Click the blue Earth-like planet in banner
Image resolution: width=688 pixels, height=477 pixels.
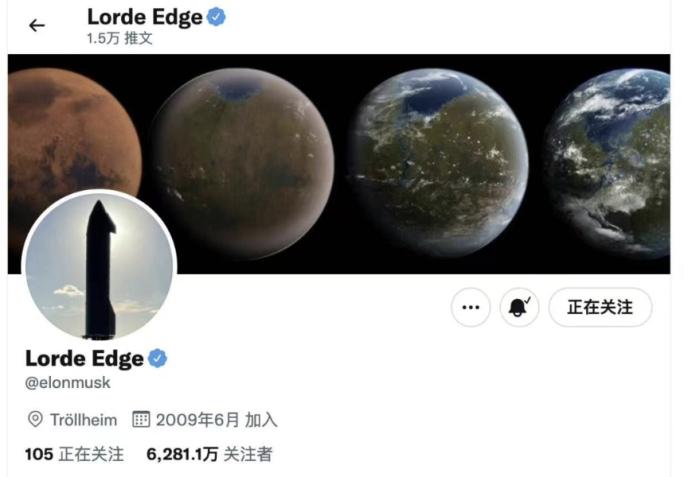point(610,163)
